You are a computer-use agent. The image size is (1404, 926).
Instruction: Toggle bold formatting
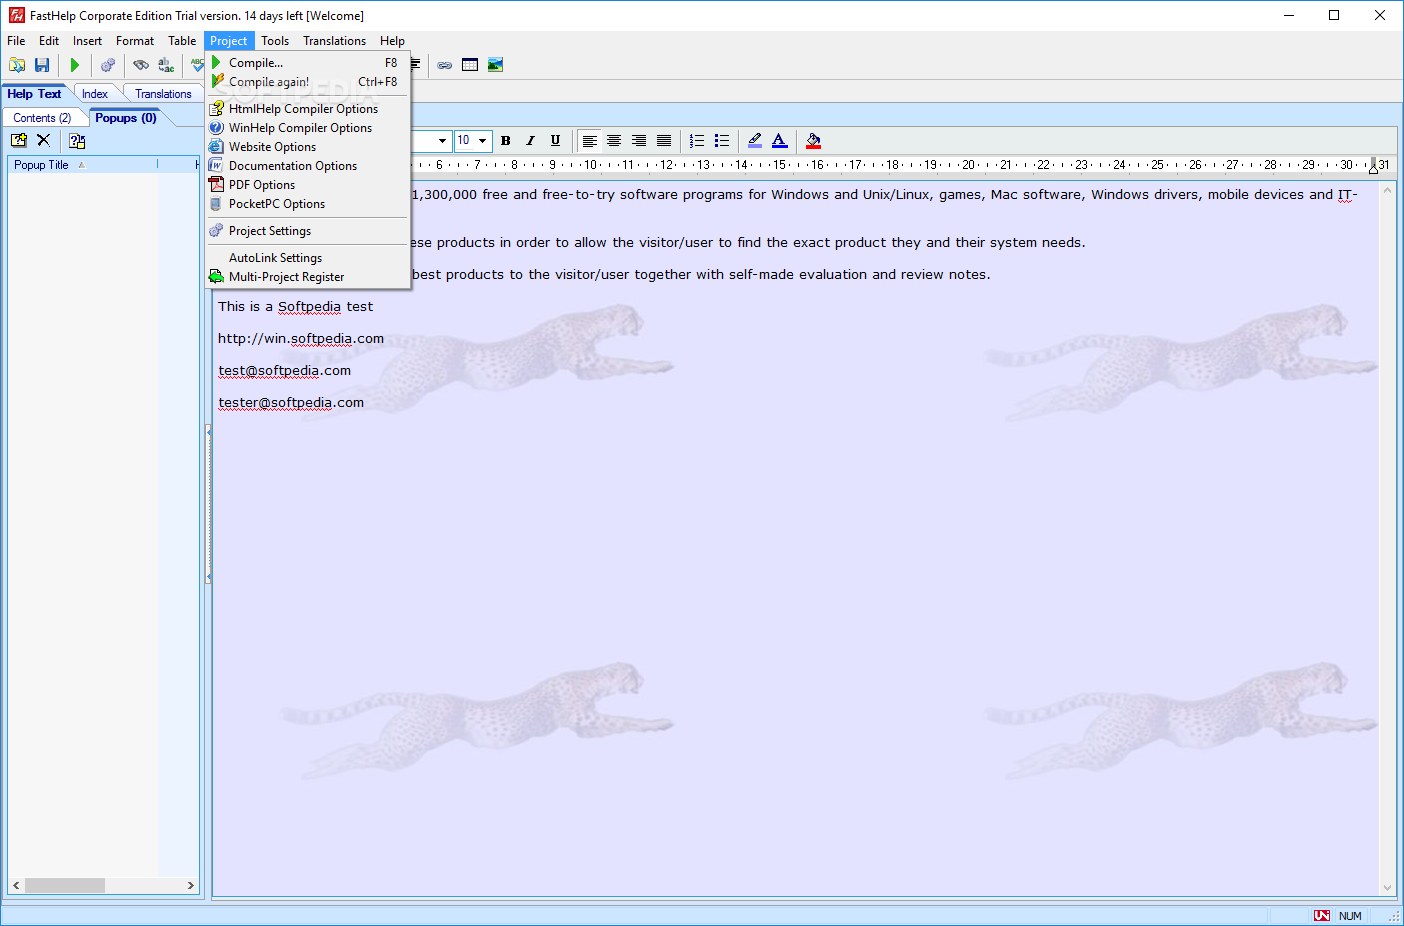pyautogui.click(x=506, y=141)
